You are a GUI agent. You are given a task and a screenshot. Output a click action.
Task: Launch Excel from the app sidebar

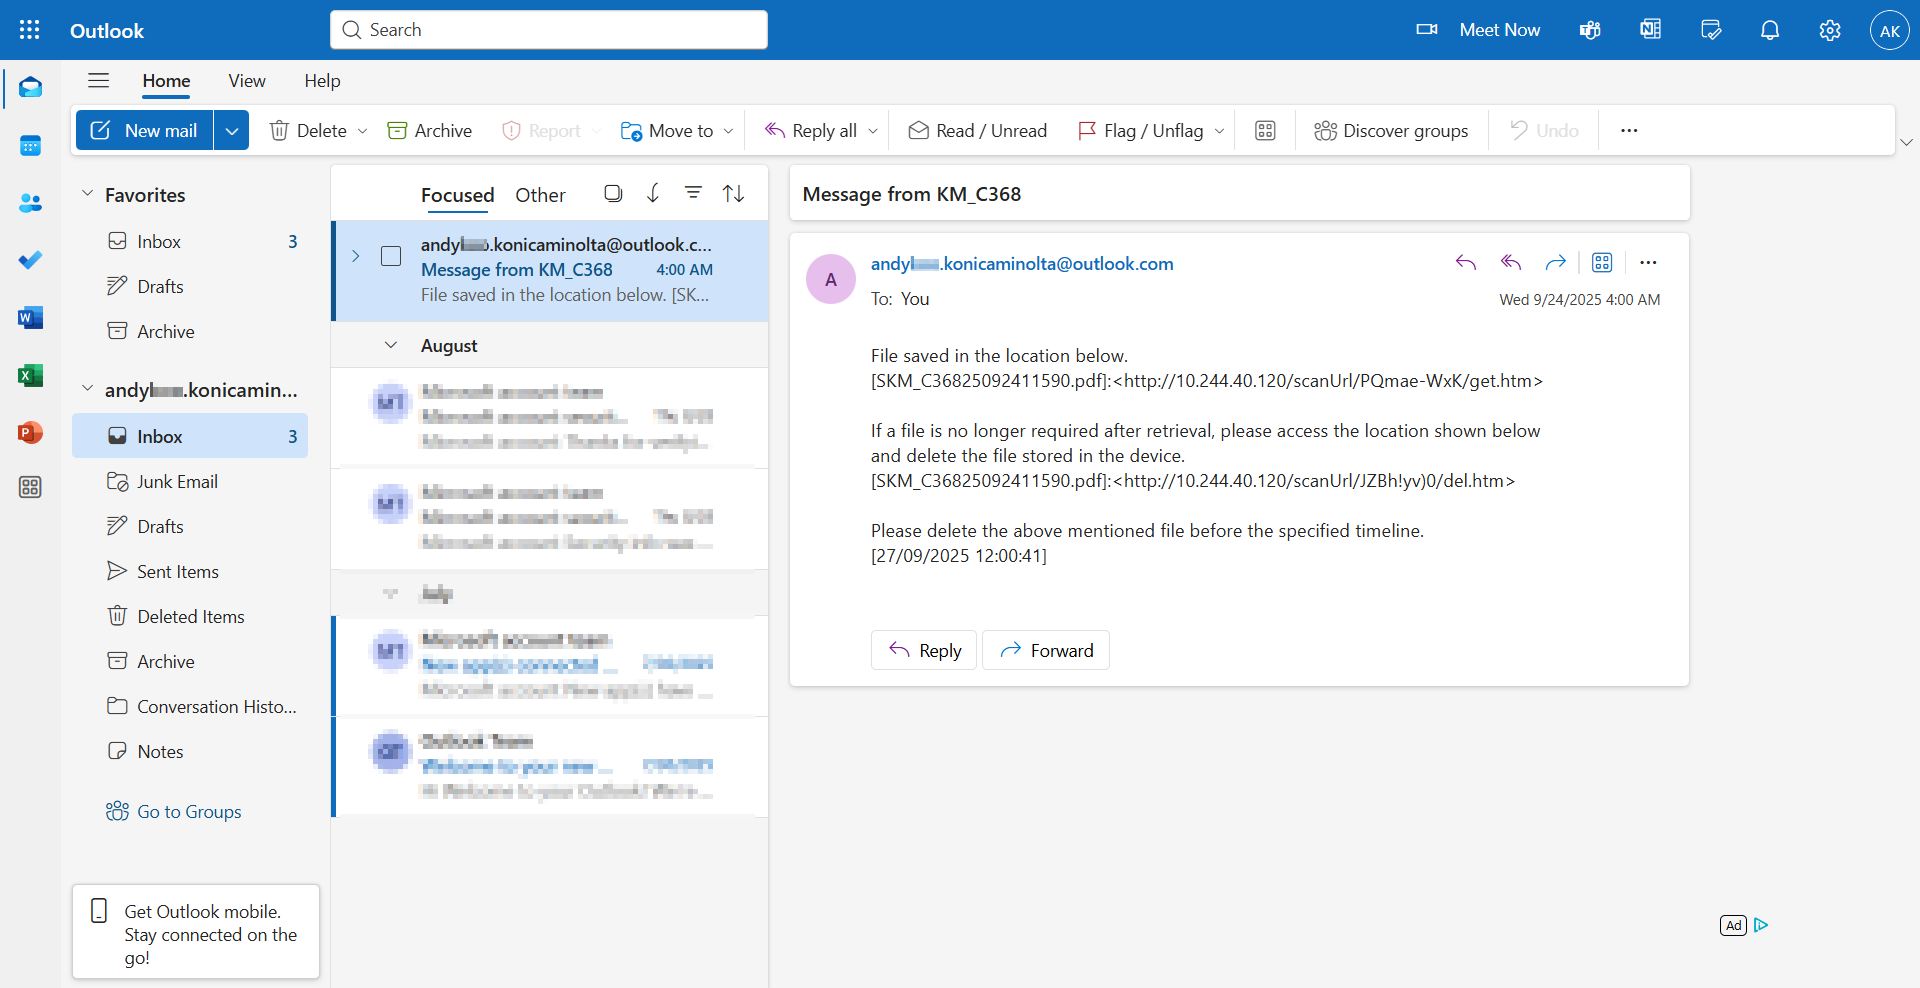pyautogui.click(x=30, y=375)
